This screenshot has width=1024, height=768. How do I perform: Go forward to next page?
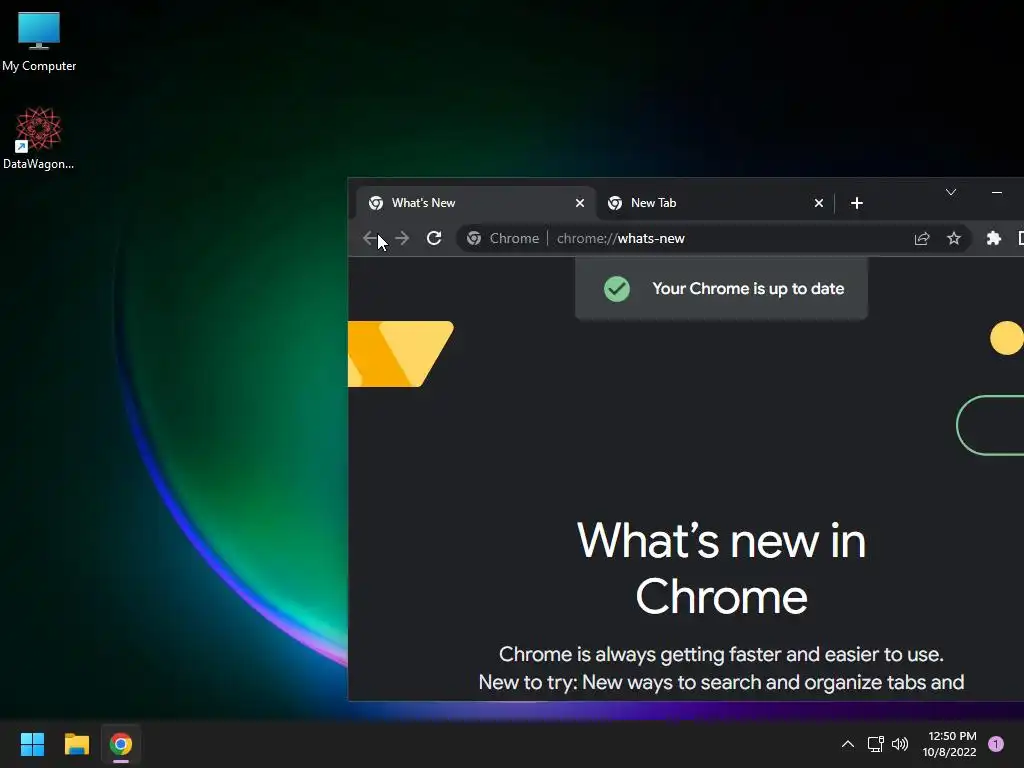tap(402, 238)
